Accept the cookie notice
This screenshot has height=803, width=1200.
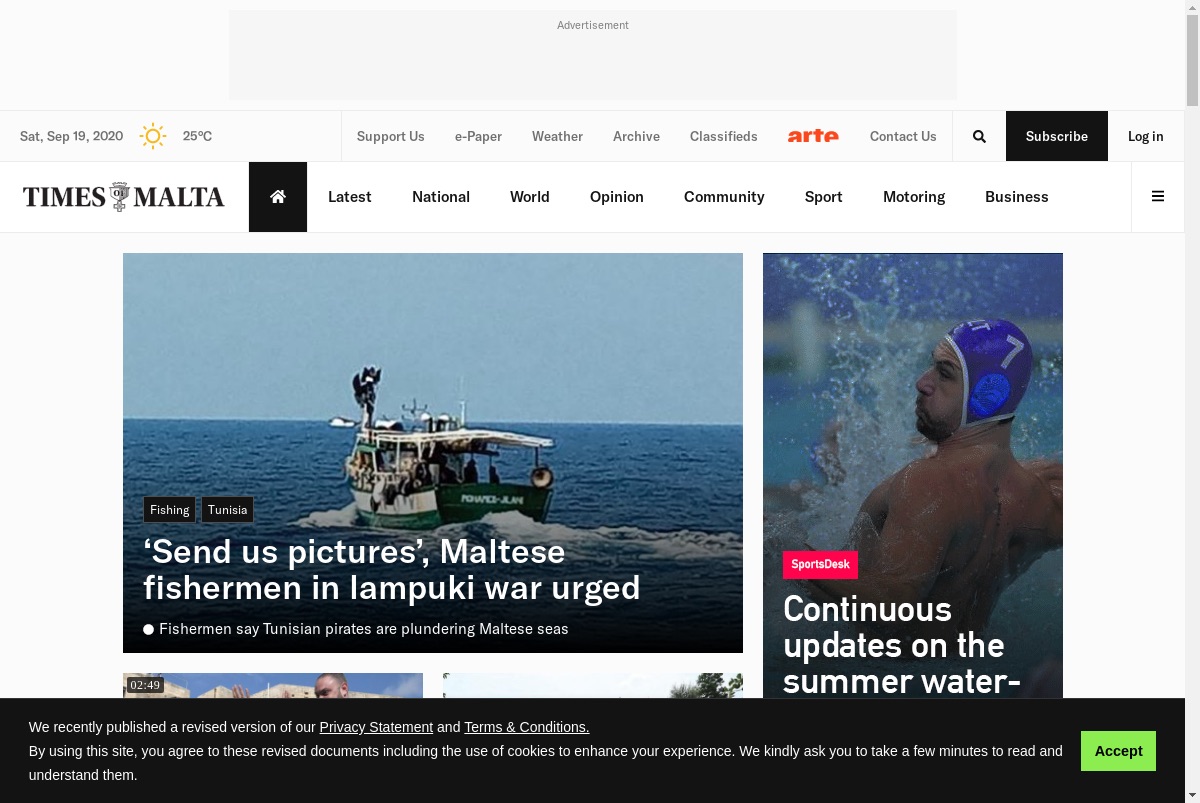click(x=1118, y=751)
